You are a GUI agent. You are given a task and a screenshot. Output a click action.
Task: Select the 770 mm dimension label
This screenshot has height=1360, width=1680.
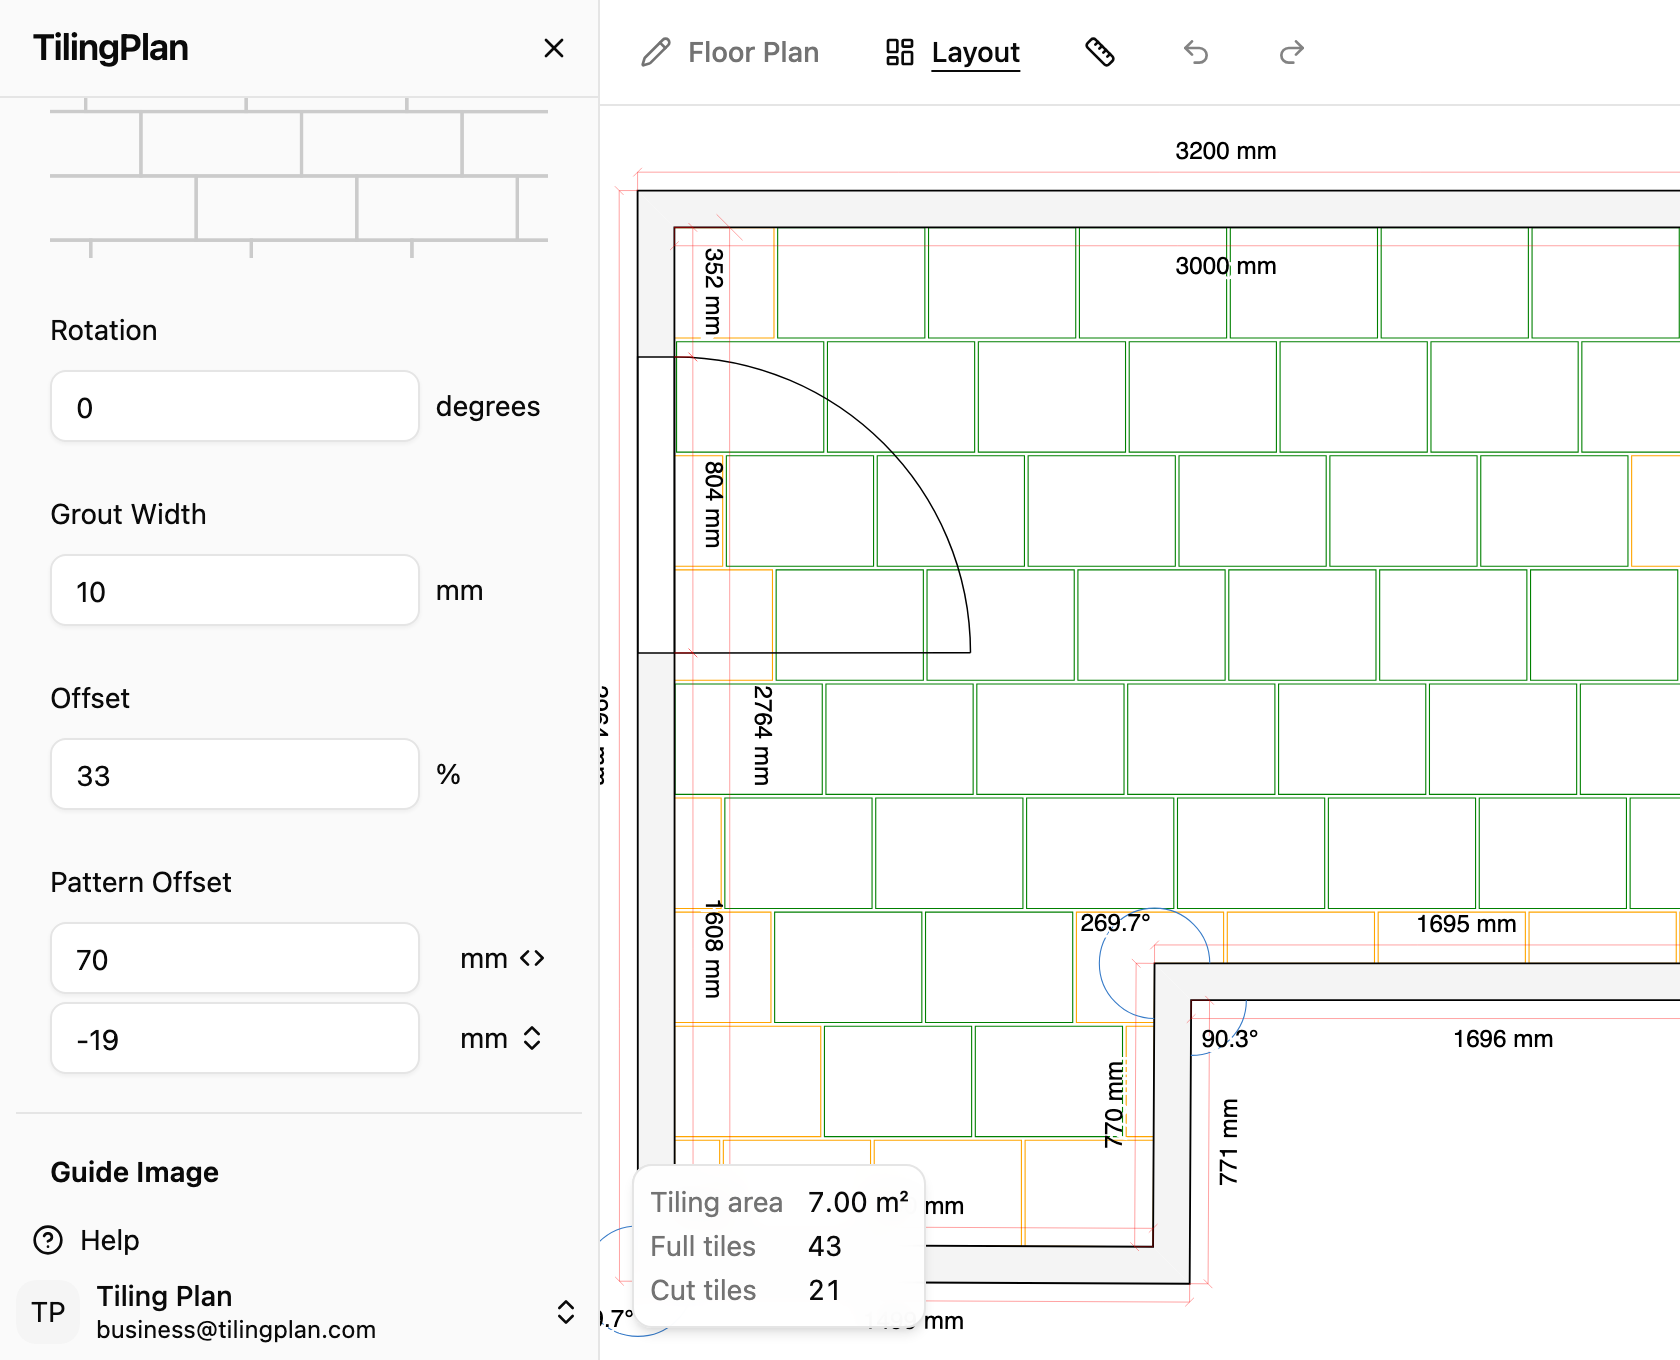[1114, 1104]
